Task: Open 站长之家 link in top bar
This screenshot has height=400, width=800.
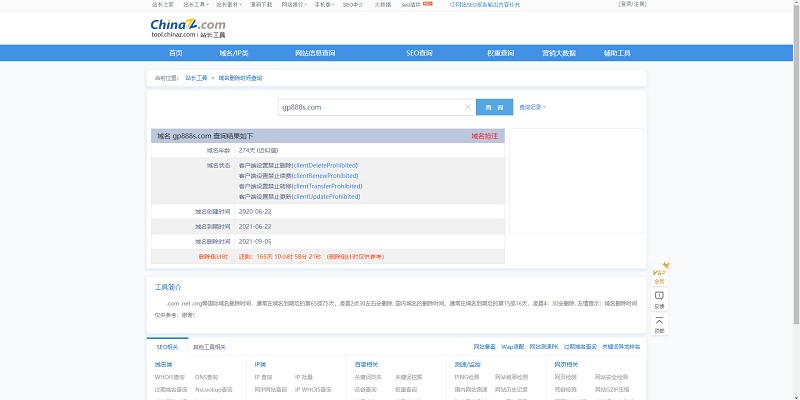Action: point(163,4)
